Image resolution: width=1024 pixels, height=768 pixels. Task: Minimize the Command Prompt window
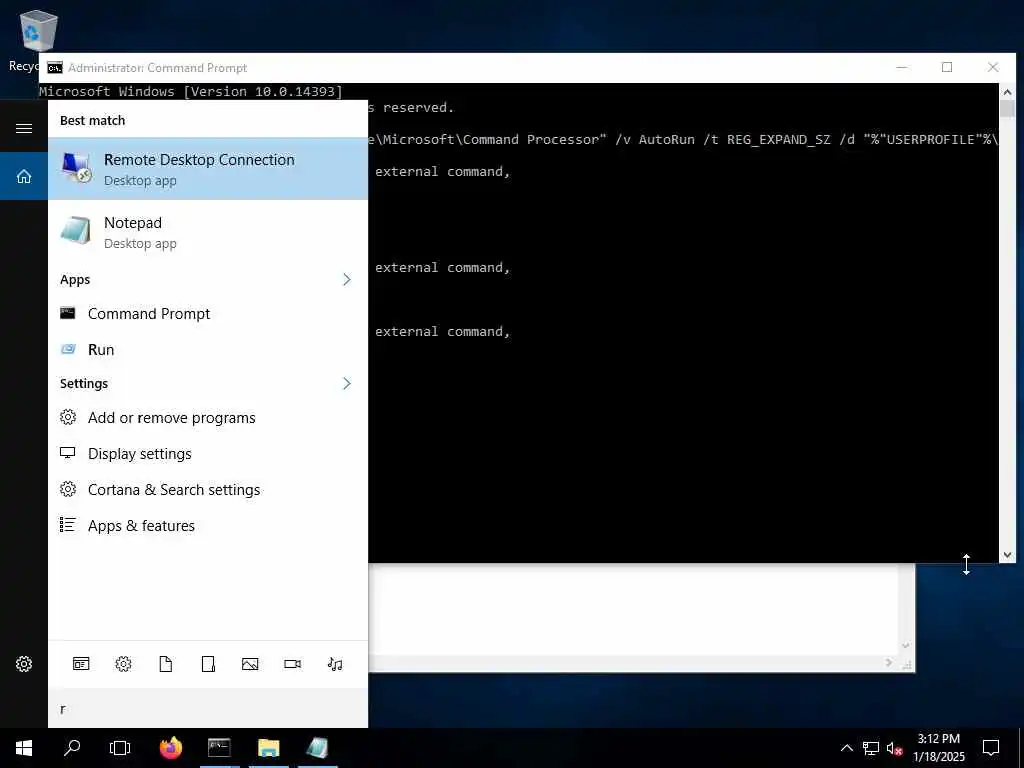[902, 67]
